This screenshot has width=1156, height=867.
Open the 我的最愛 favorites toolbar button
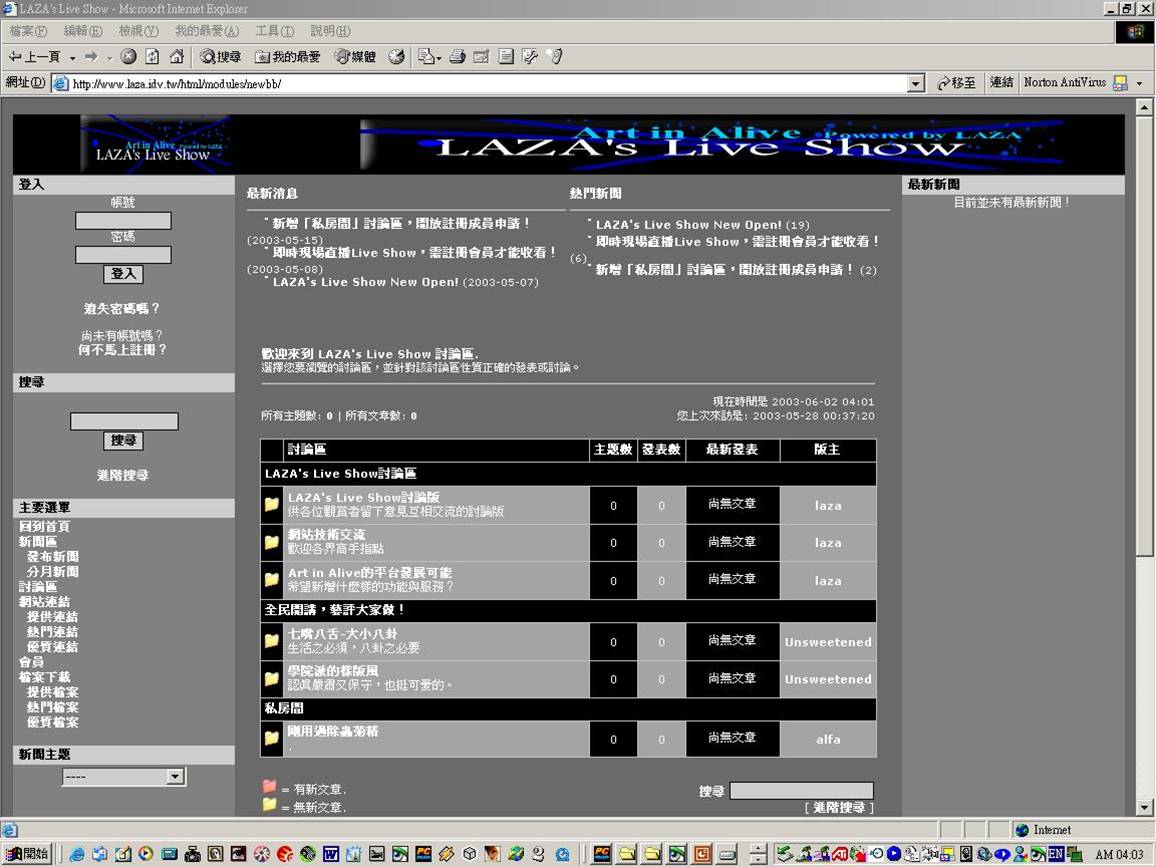pos(288,57)
